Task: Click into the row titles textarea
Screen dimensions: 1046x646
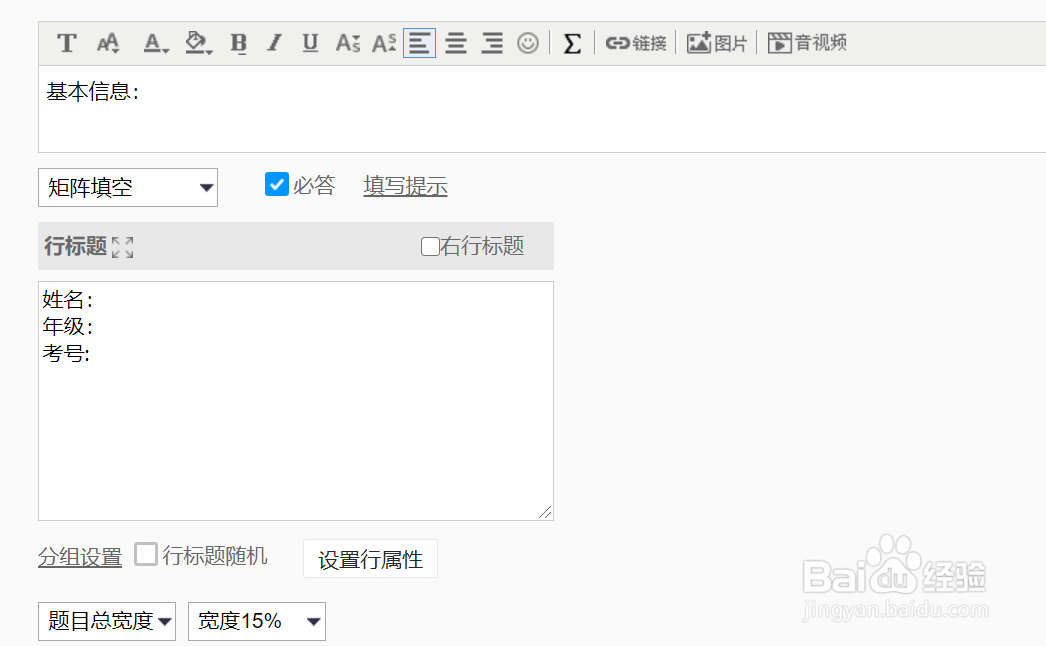Action: pyautogui.click(x=296, y=400)
